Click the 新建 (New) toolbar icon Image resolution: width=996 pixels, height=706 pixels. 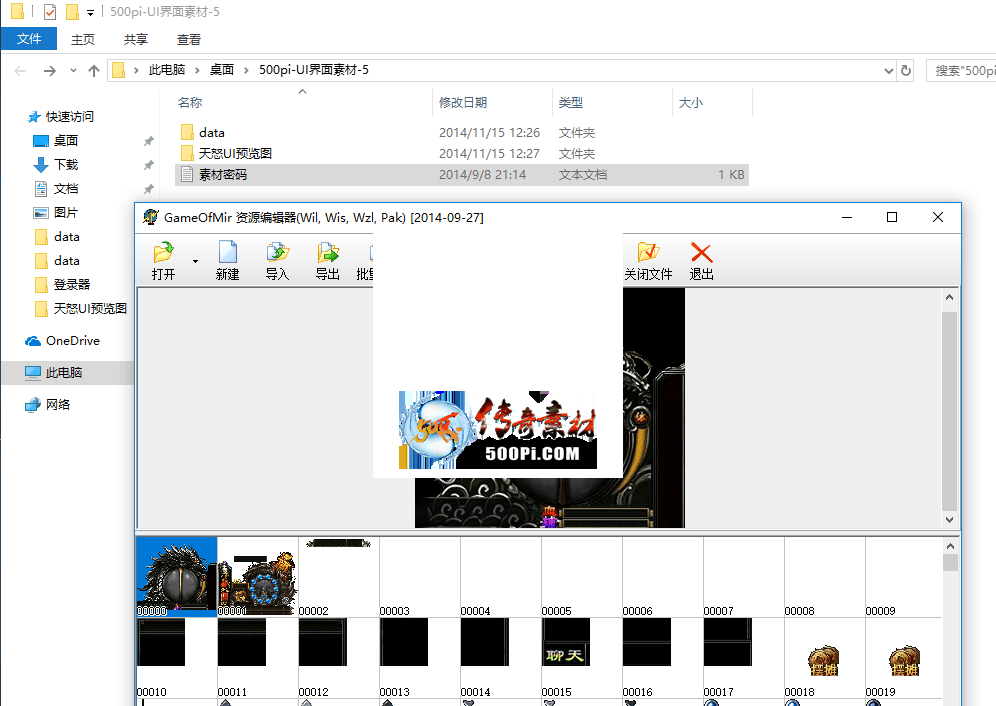(227, 261)
